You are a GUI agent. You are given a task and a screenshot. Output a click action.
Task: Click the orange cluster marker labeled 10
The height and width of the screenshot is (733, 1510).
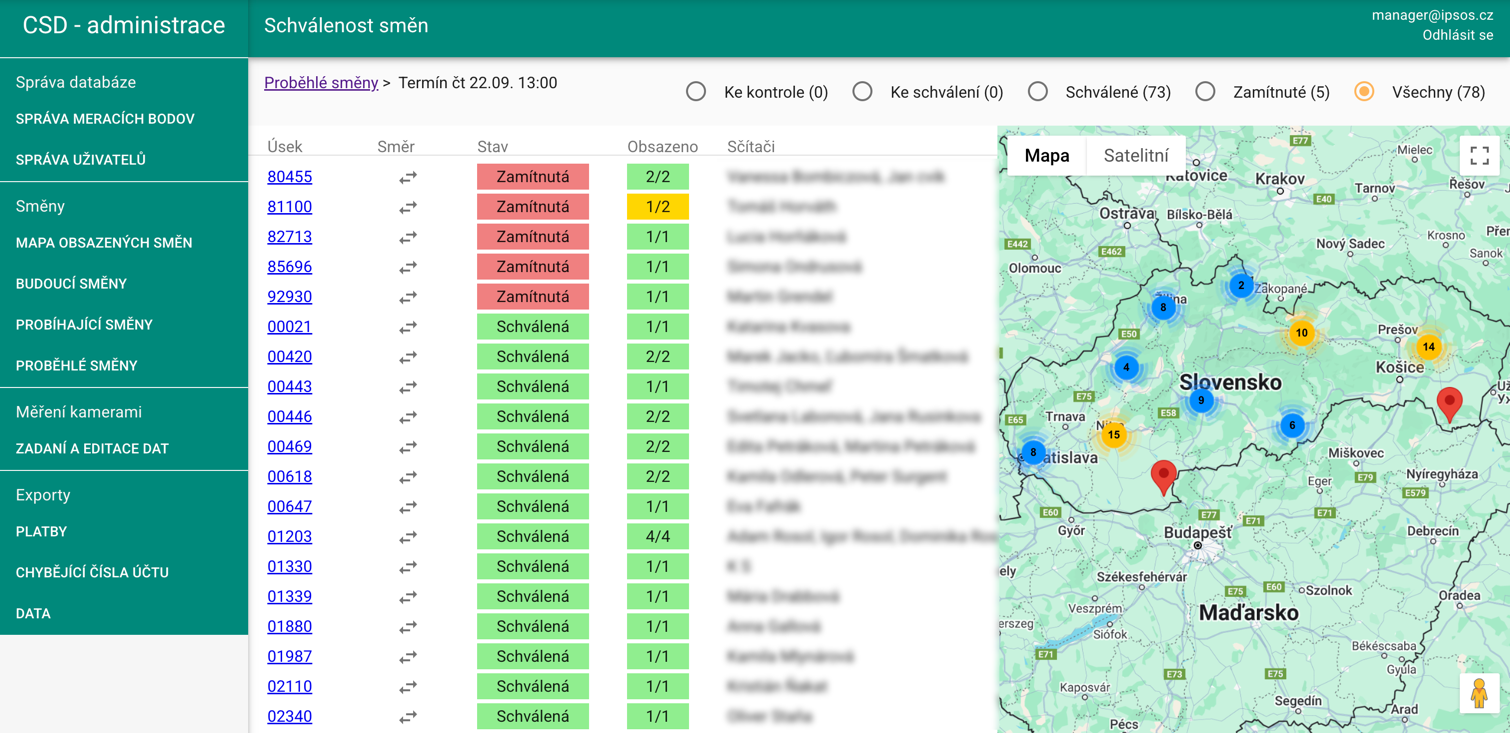pyautogui.click(x=1301, y=333)
